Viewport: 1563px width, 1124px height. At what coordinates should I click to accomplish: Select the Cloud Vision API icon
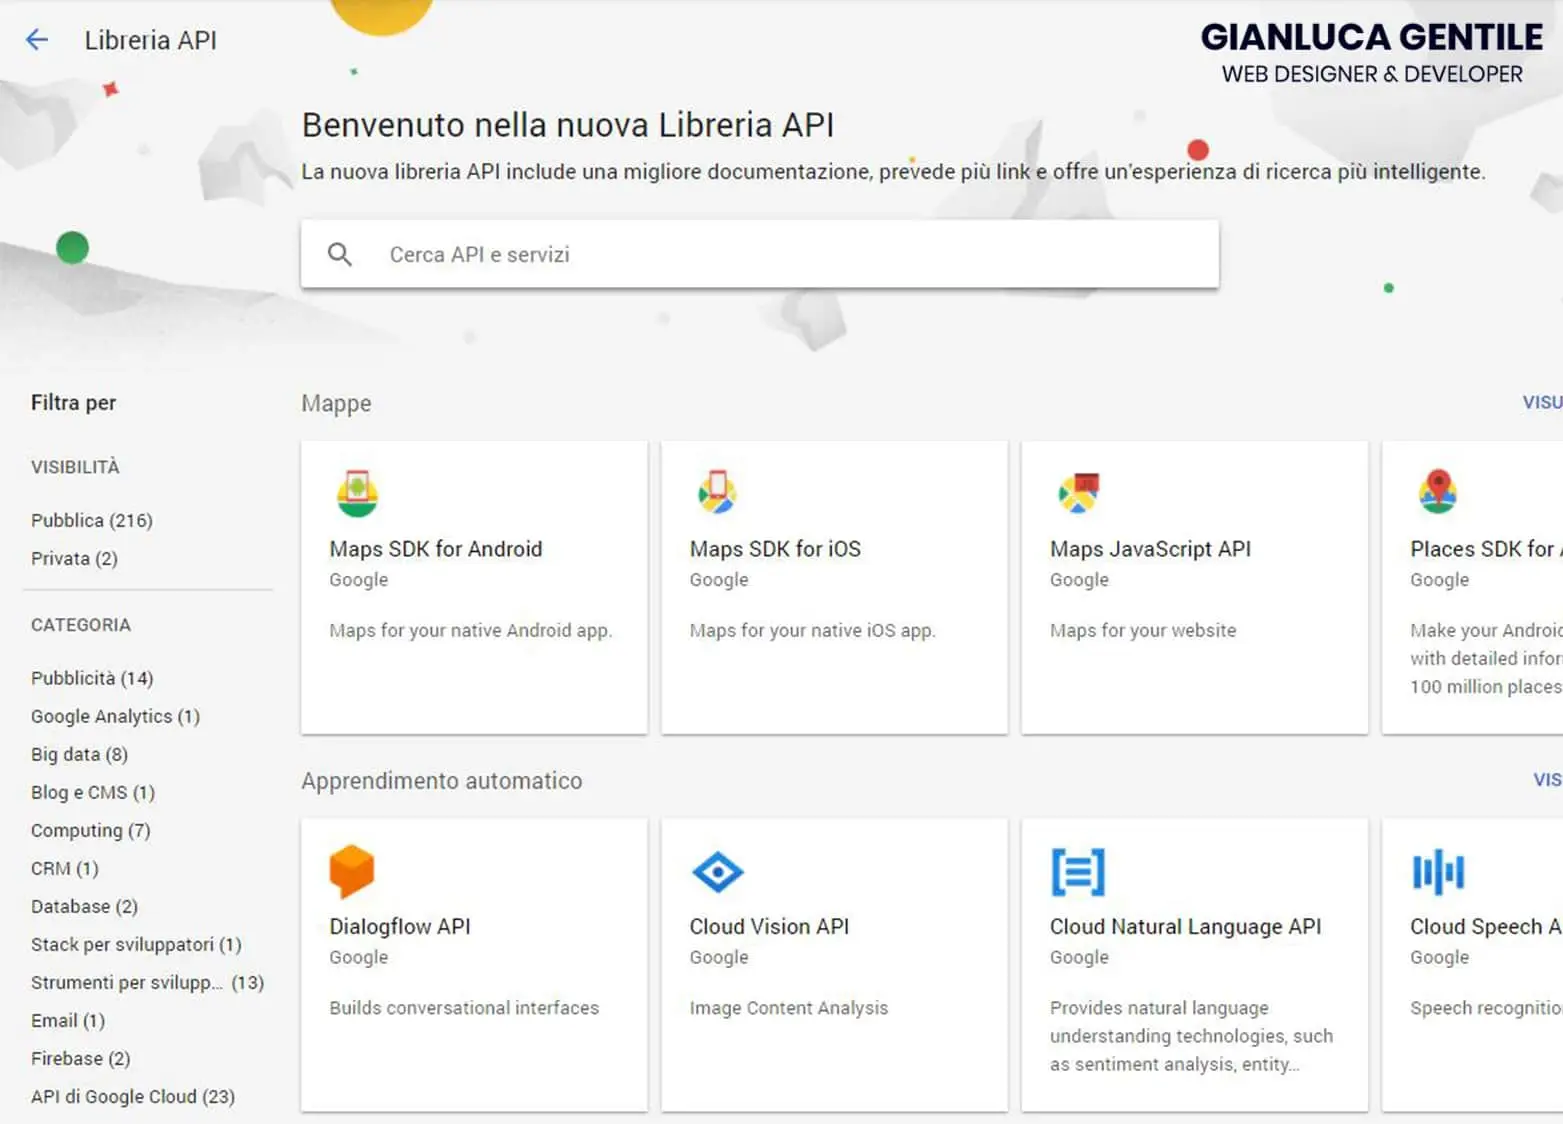tap(718, 869)
